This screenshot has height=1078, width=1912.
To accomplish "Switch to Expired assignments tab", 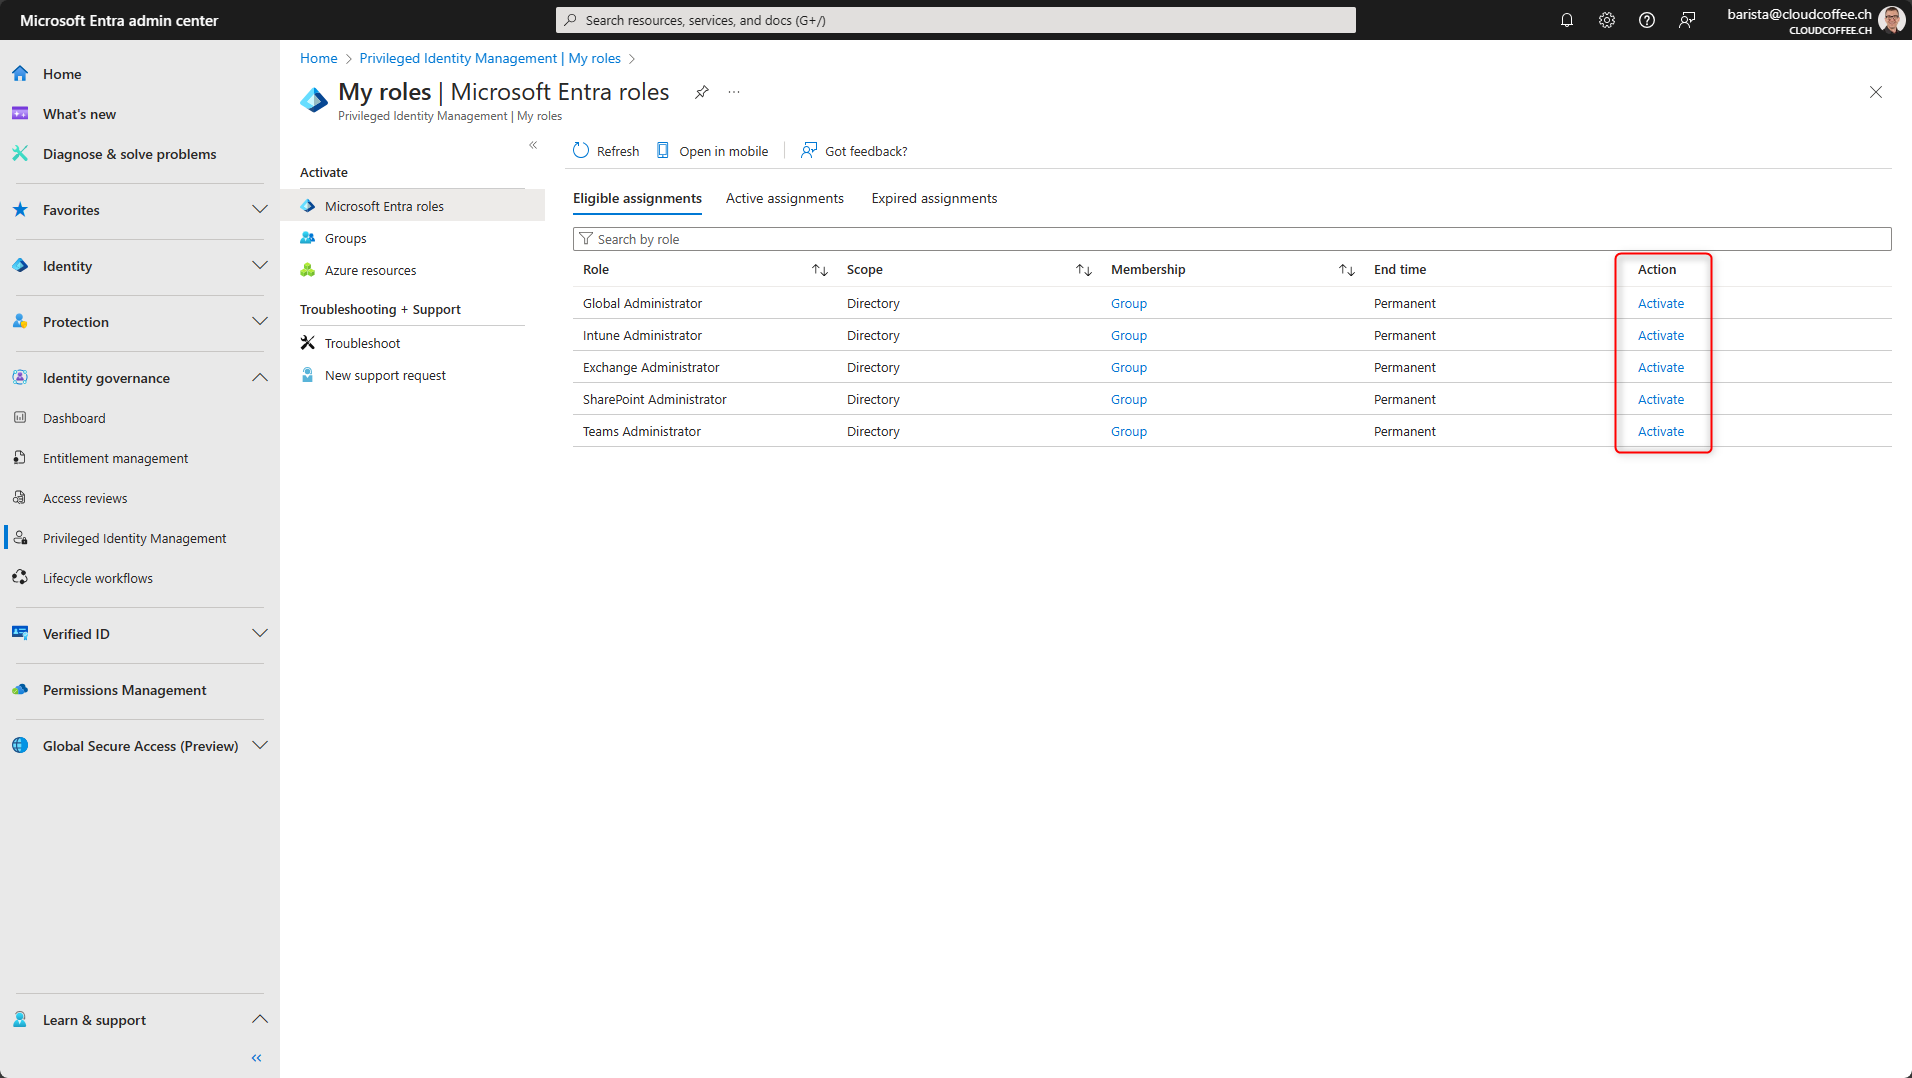I will (x=934, y=198).
